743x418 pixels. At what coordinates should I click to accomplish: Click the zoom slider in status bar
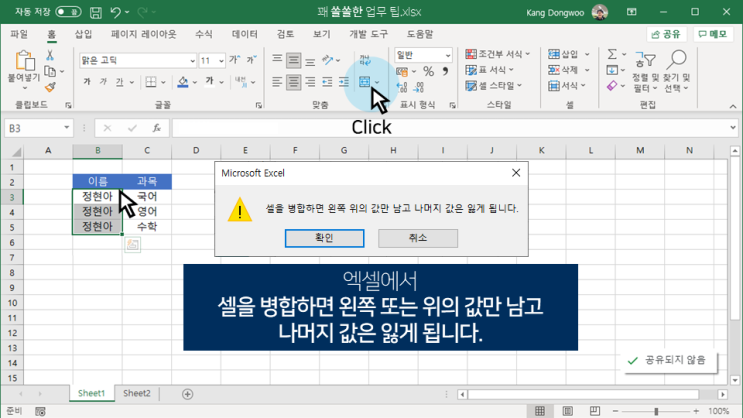tap(656, 411)
